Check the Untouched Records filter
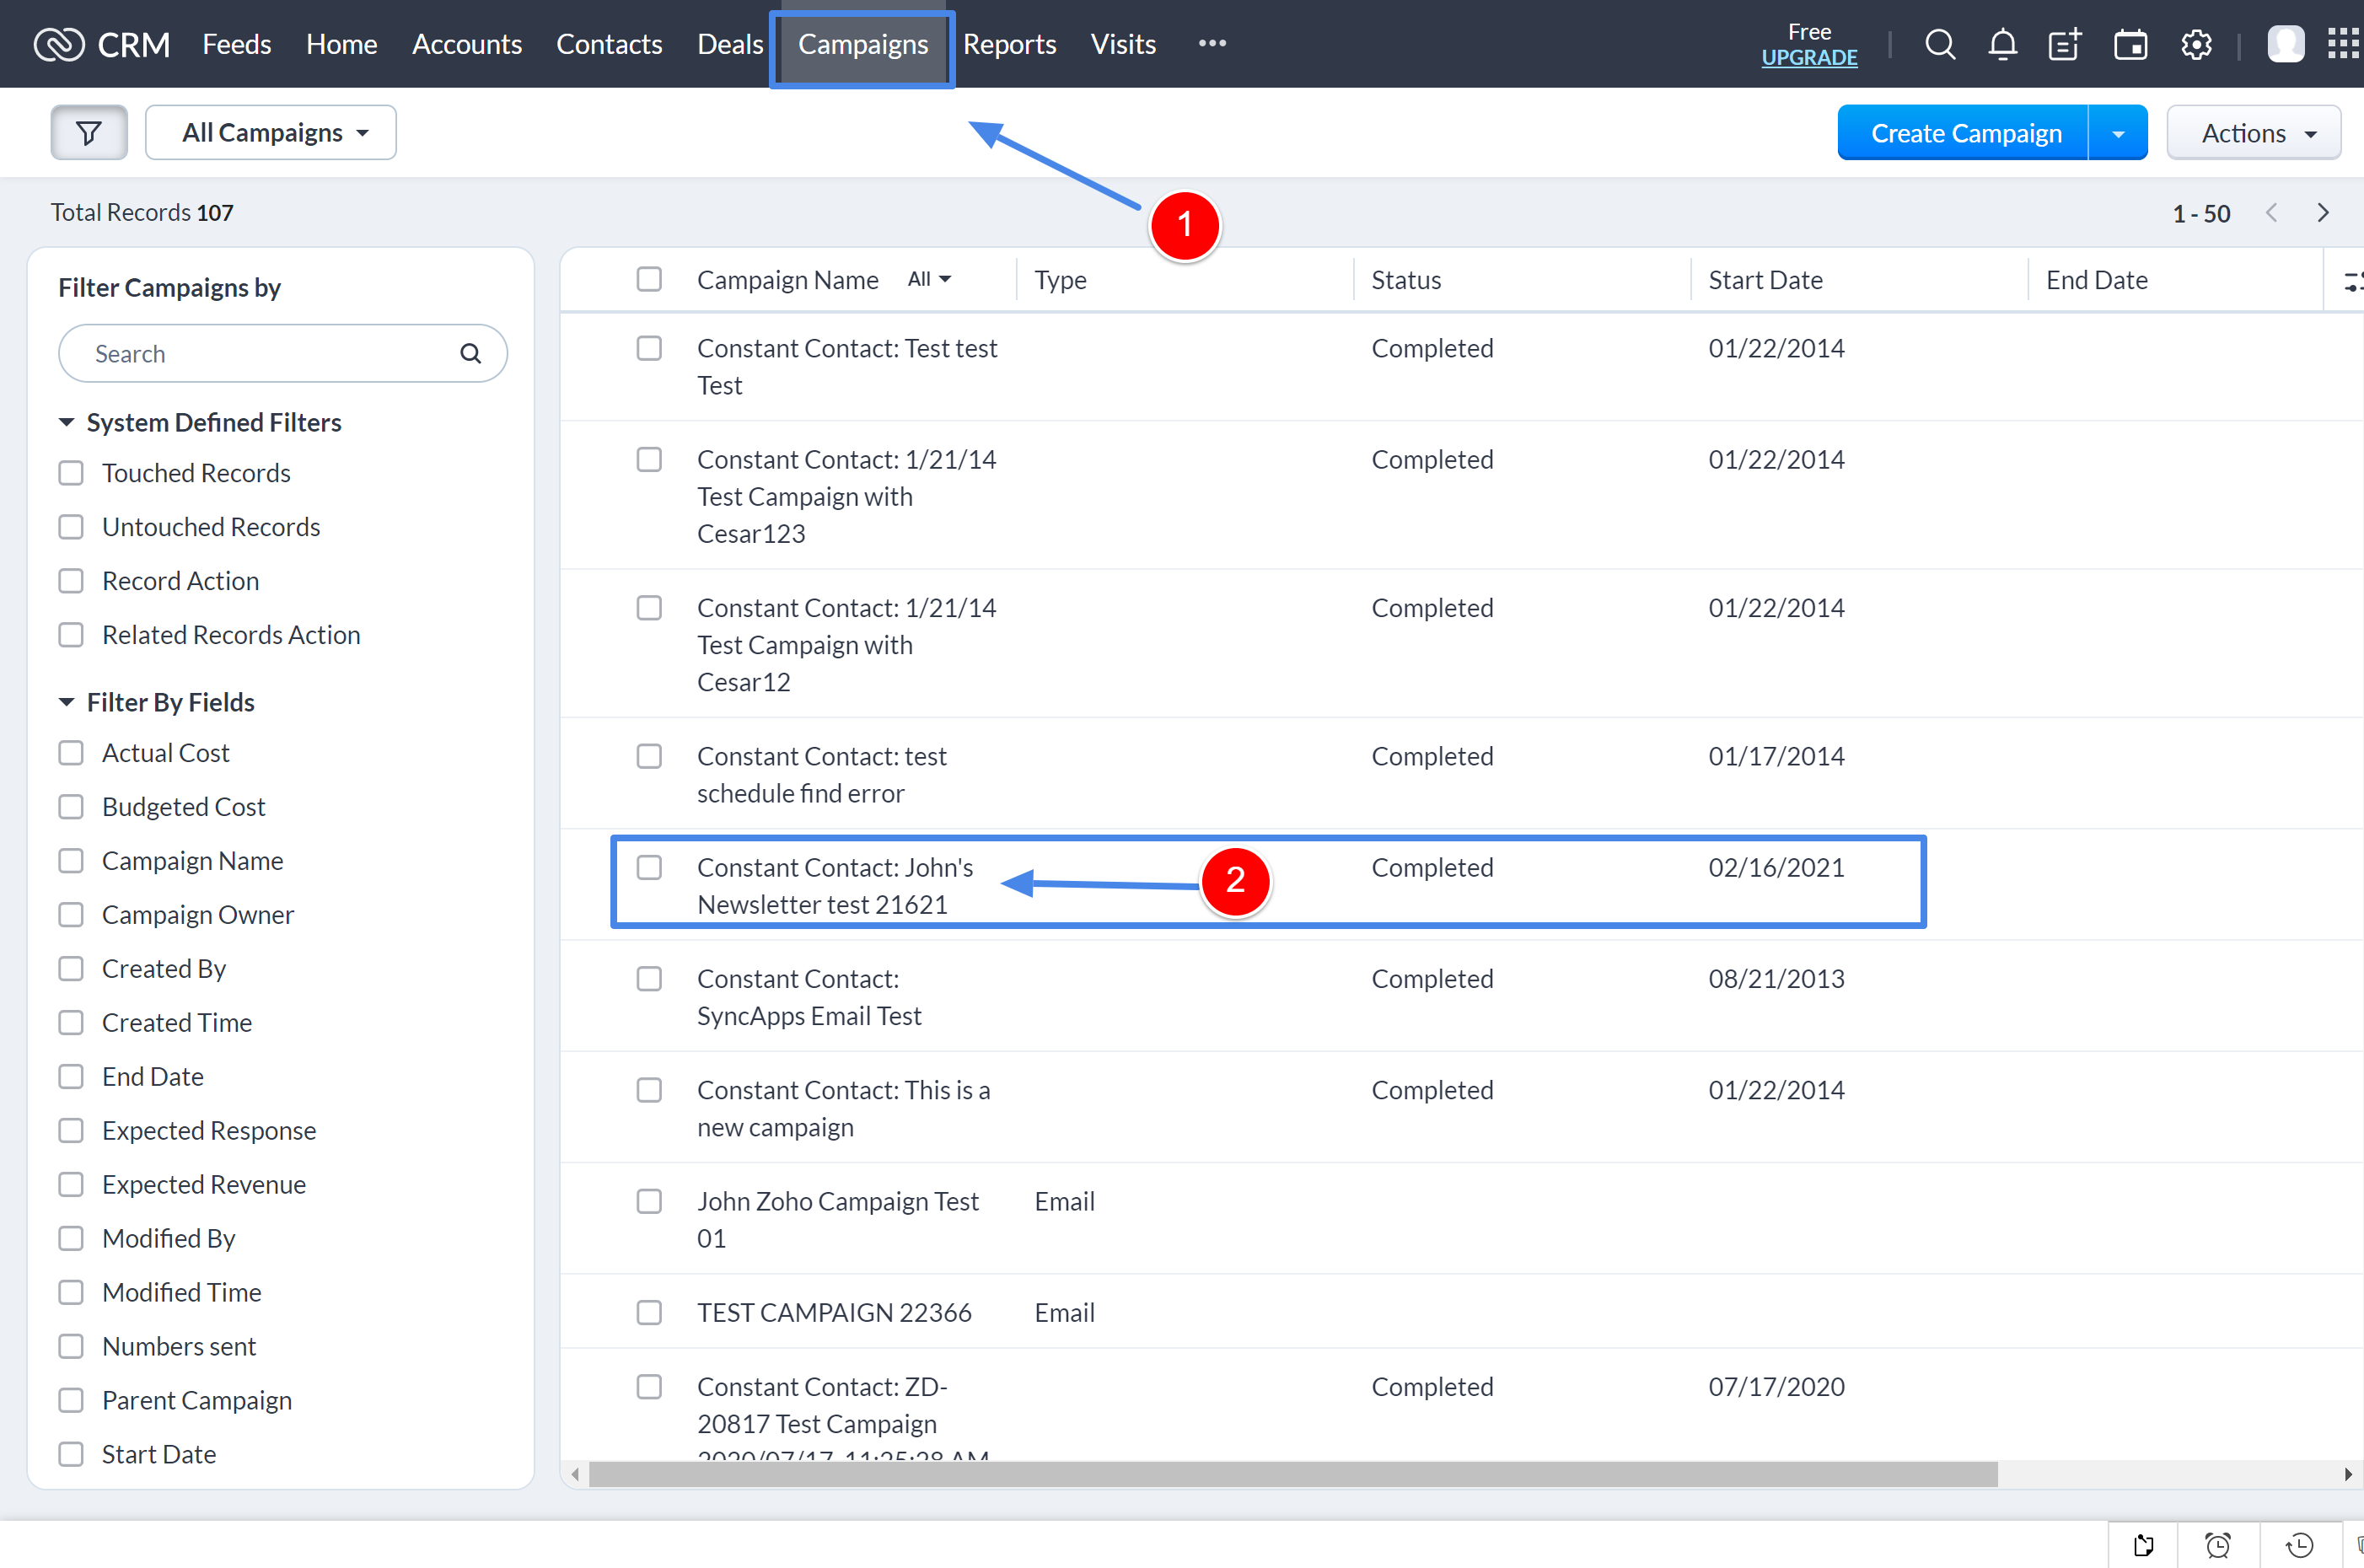This screenshot has height=1568, width=2364. pyautogui.click(x=71, y=527)
